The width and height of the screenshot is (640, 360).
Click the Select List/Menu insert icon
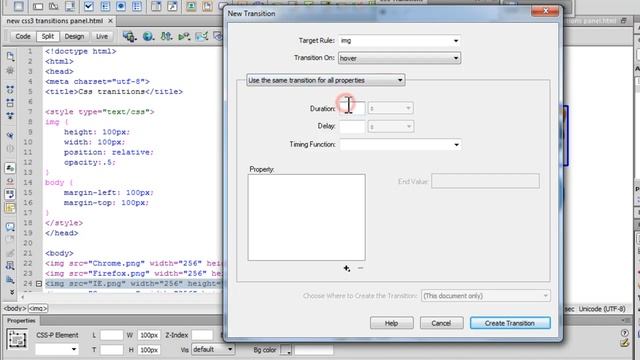pyautogui.click(x=156, y=6)
